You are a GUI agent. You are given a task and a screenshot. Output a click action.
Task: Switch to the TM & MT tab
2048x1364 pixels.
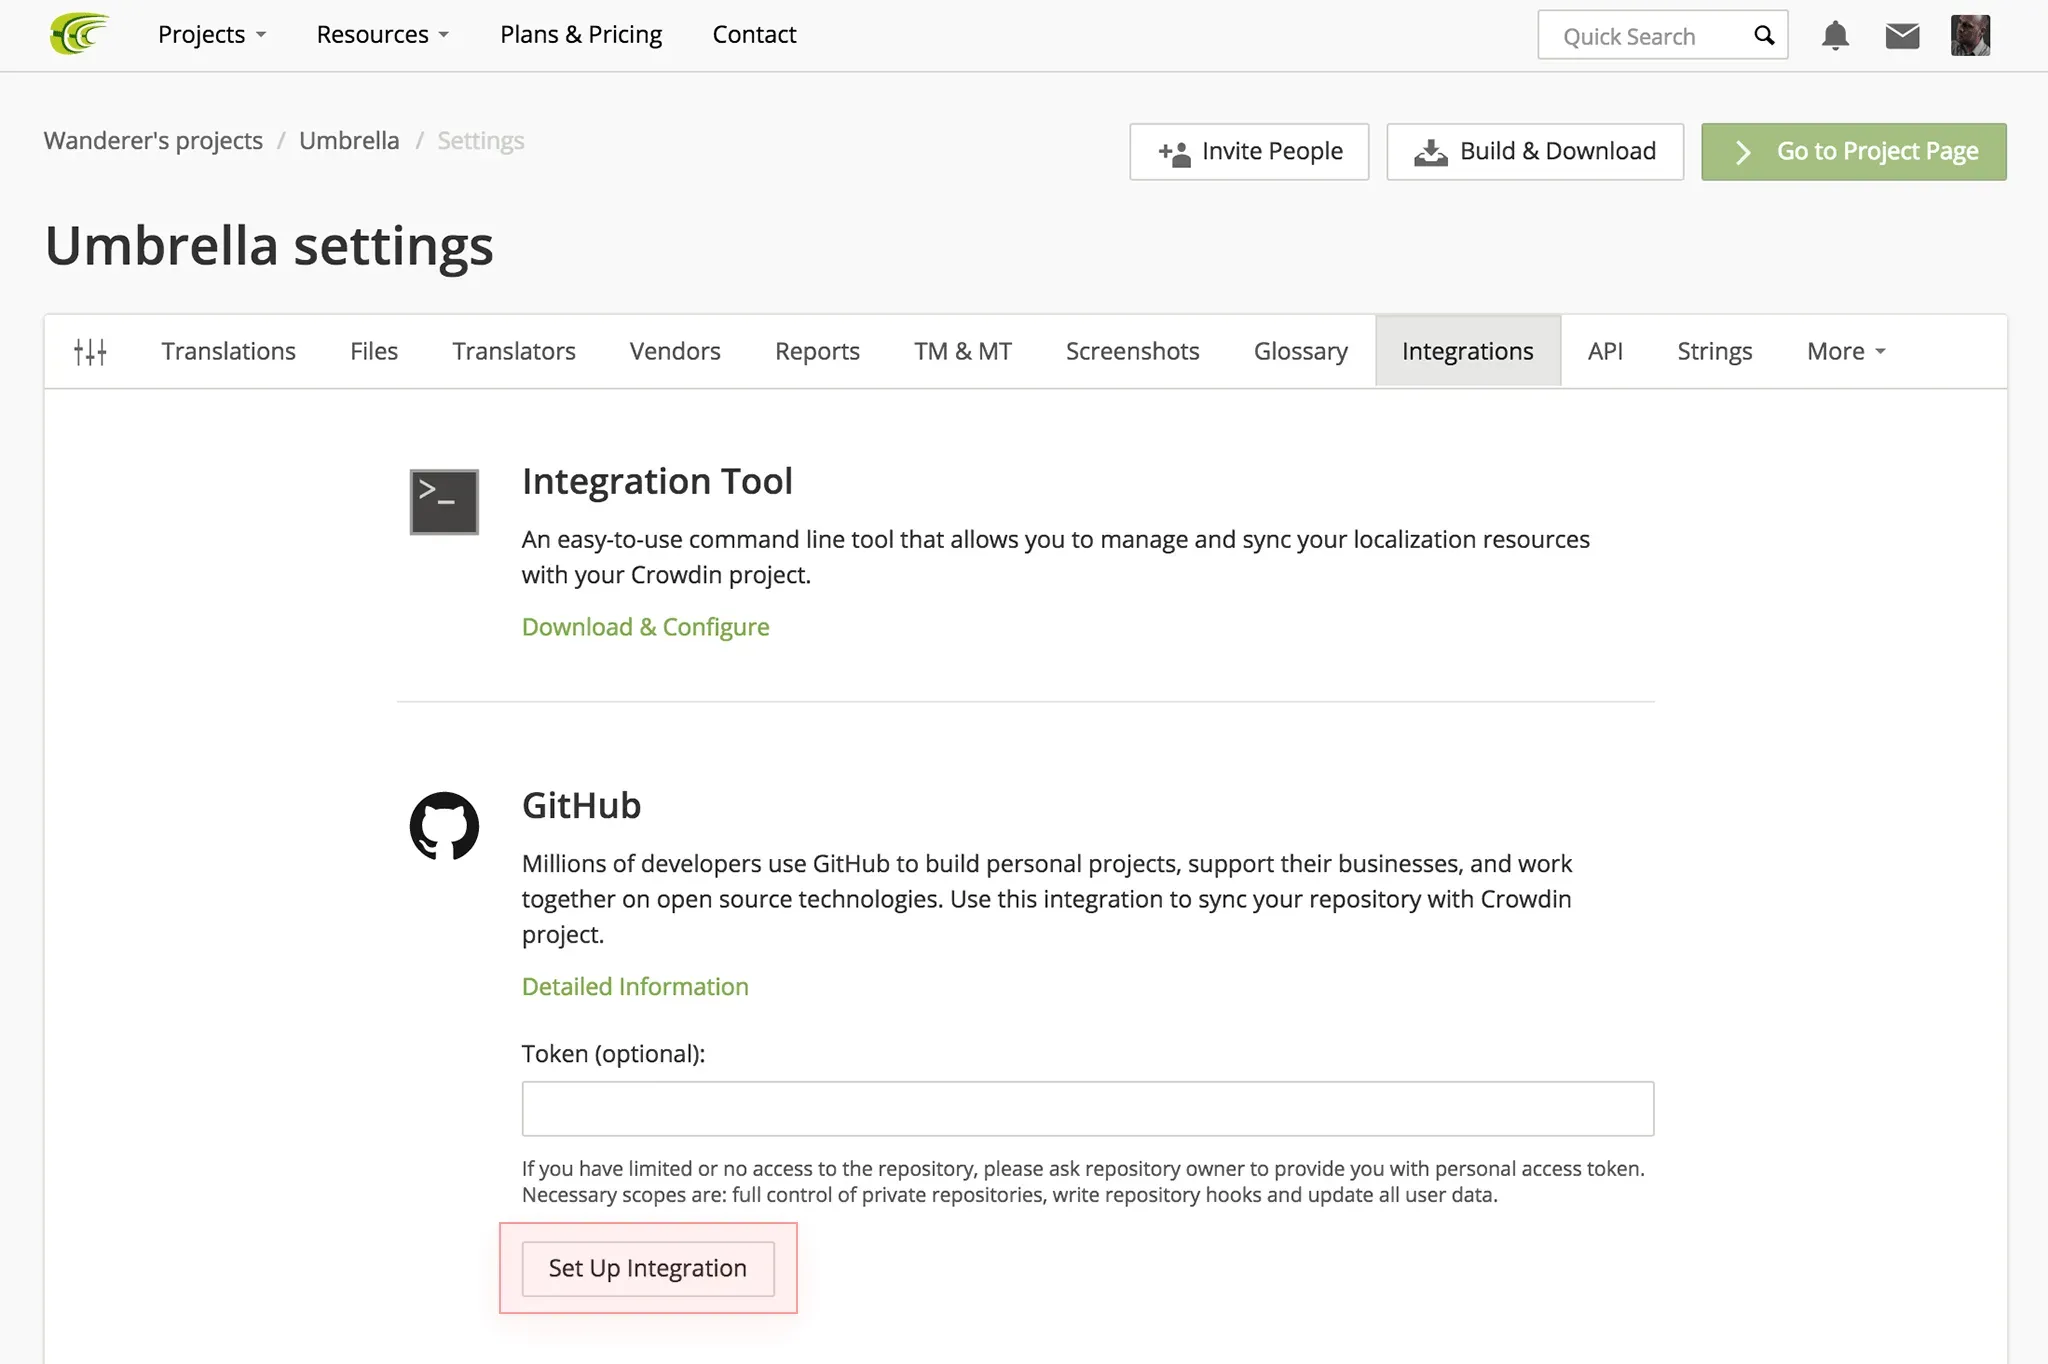pyautogui.click(x=962, y=352)
